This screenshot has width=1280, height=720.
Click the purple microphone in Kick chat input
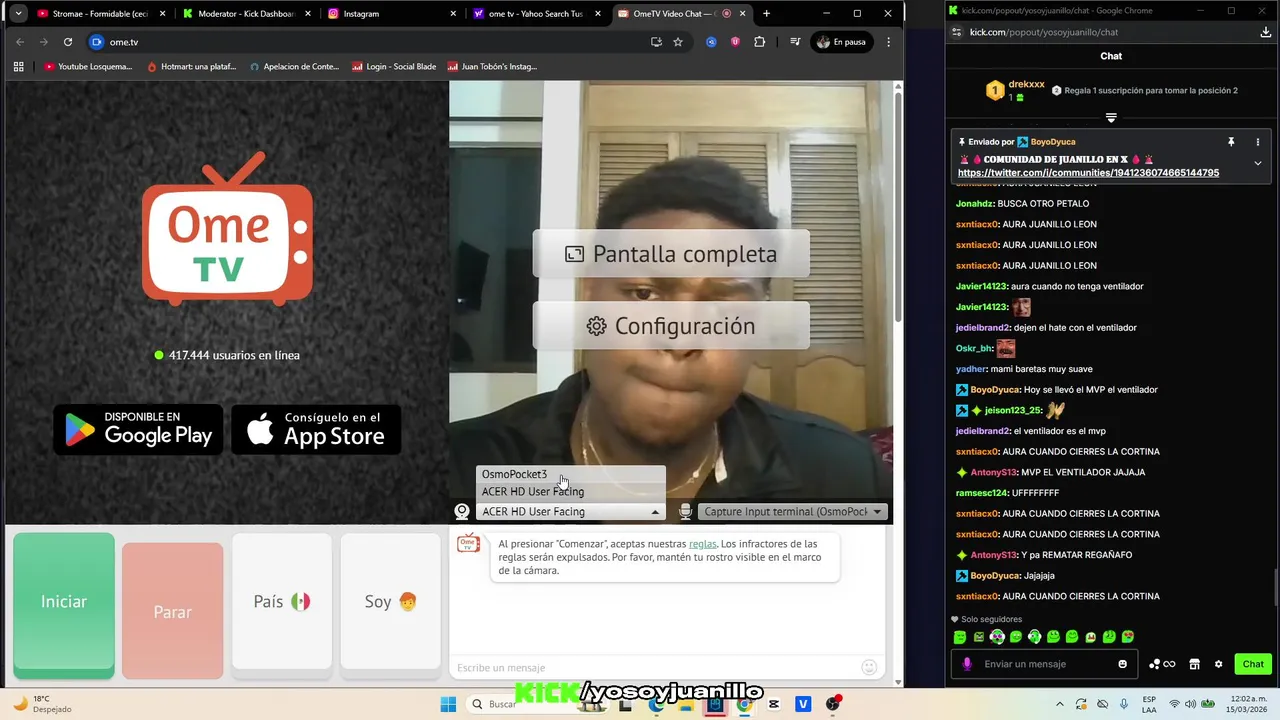point(967,664)
